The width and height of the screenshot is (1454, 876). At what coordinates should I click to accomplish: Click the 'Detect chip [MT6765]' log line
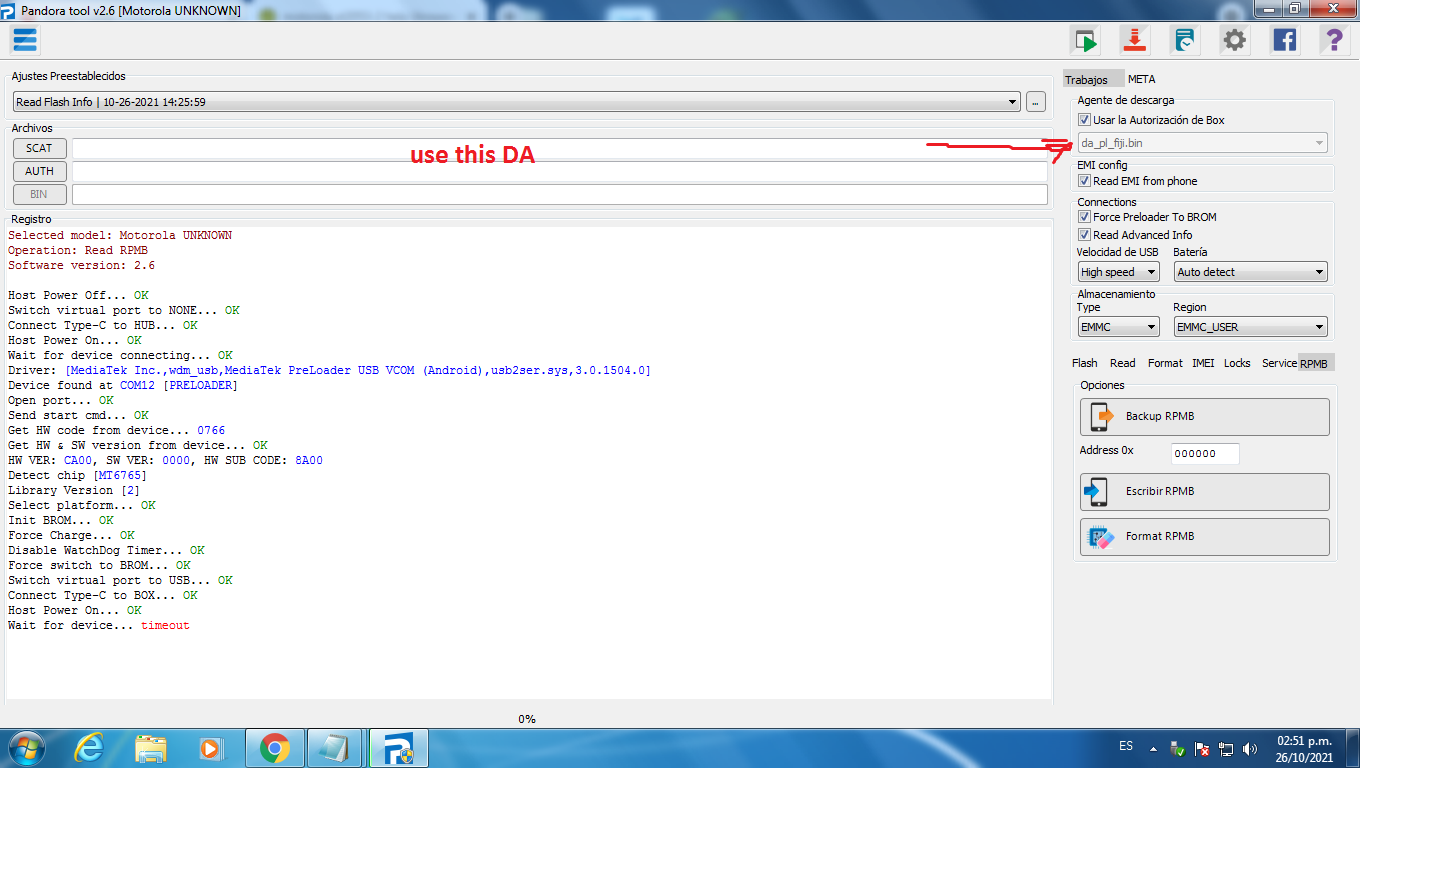(x=77, y=476)
